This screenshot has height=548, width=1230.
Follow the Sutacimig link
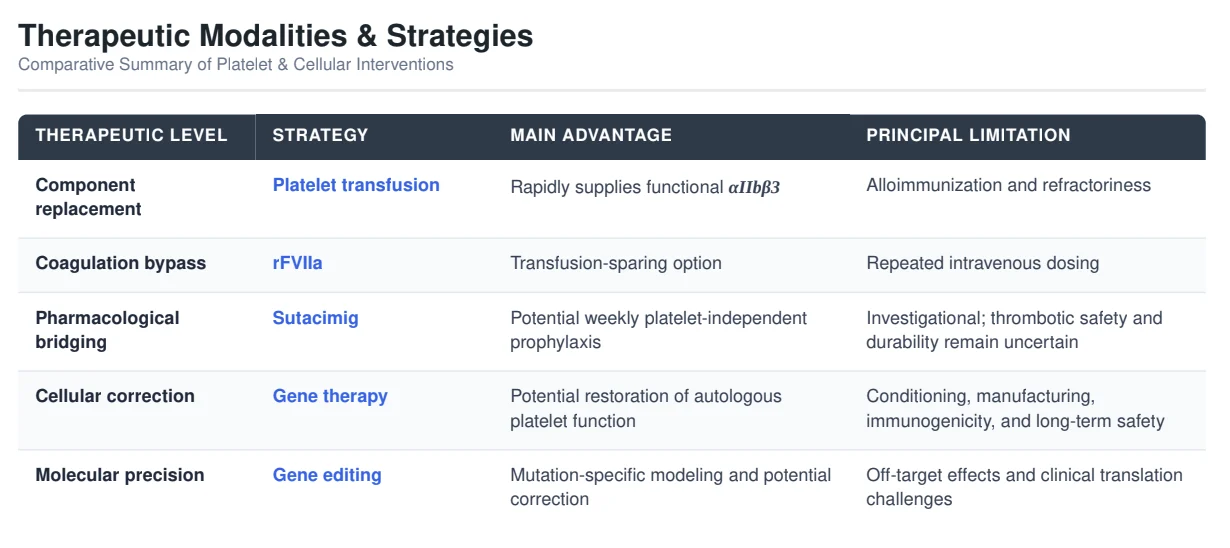pyautogui.click(x=316, y=318)
